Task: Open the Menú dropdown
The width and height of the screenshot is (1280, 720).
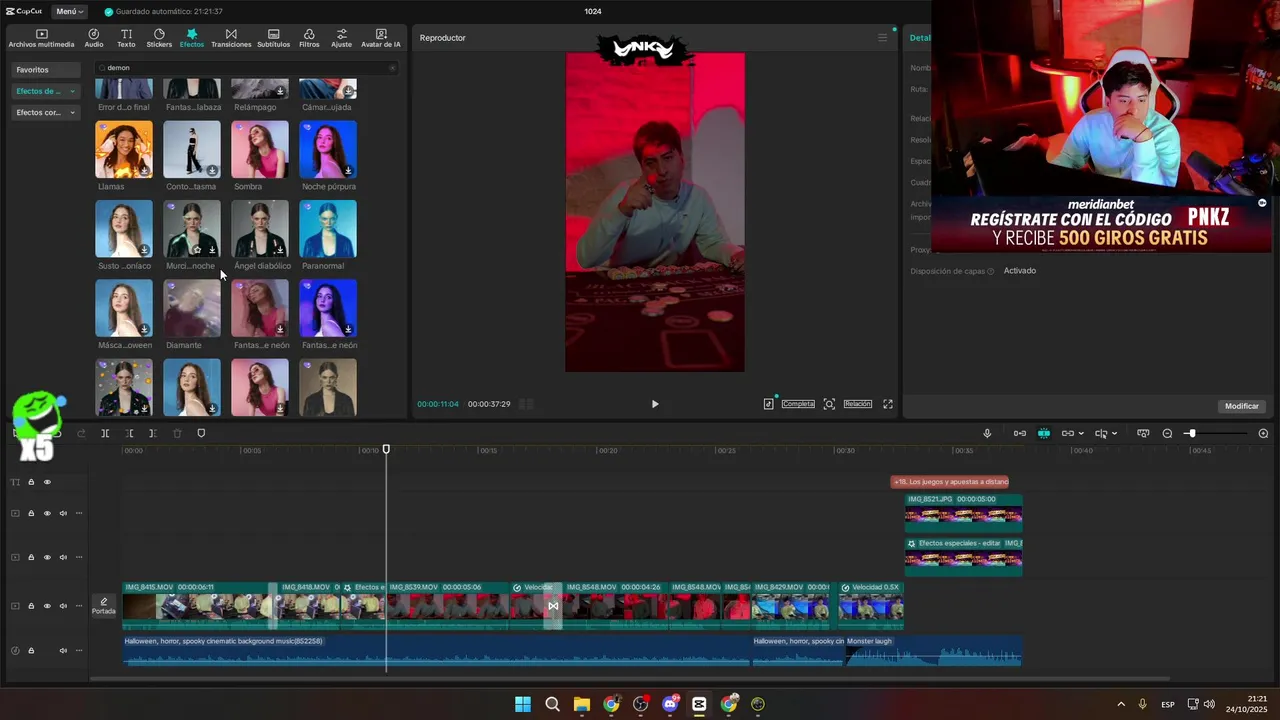Action: pos(69,11)
